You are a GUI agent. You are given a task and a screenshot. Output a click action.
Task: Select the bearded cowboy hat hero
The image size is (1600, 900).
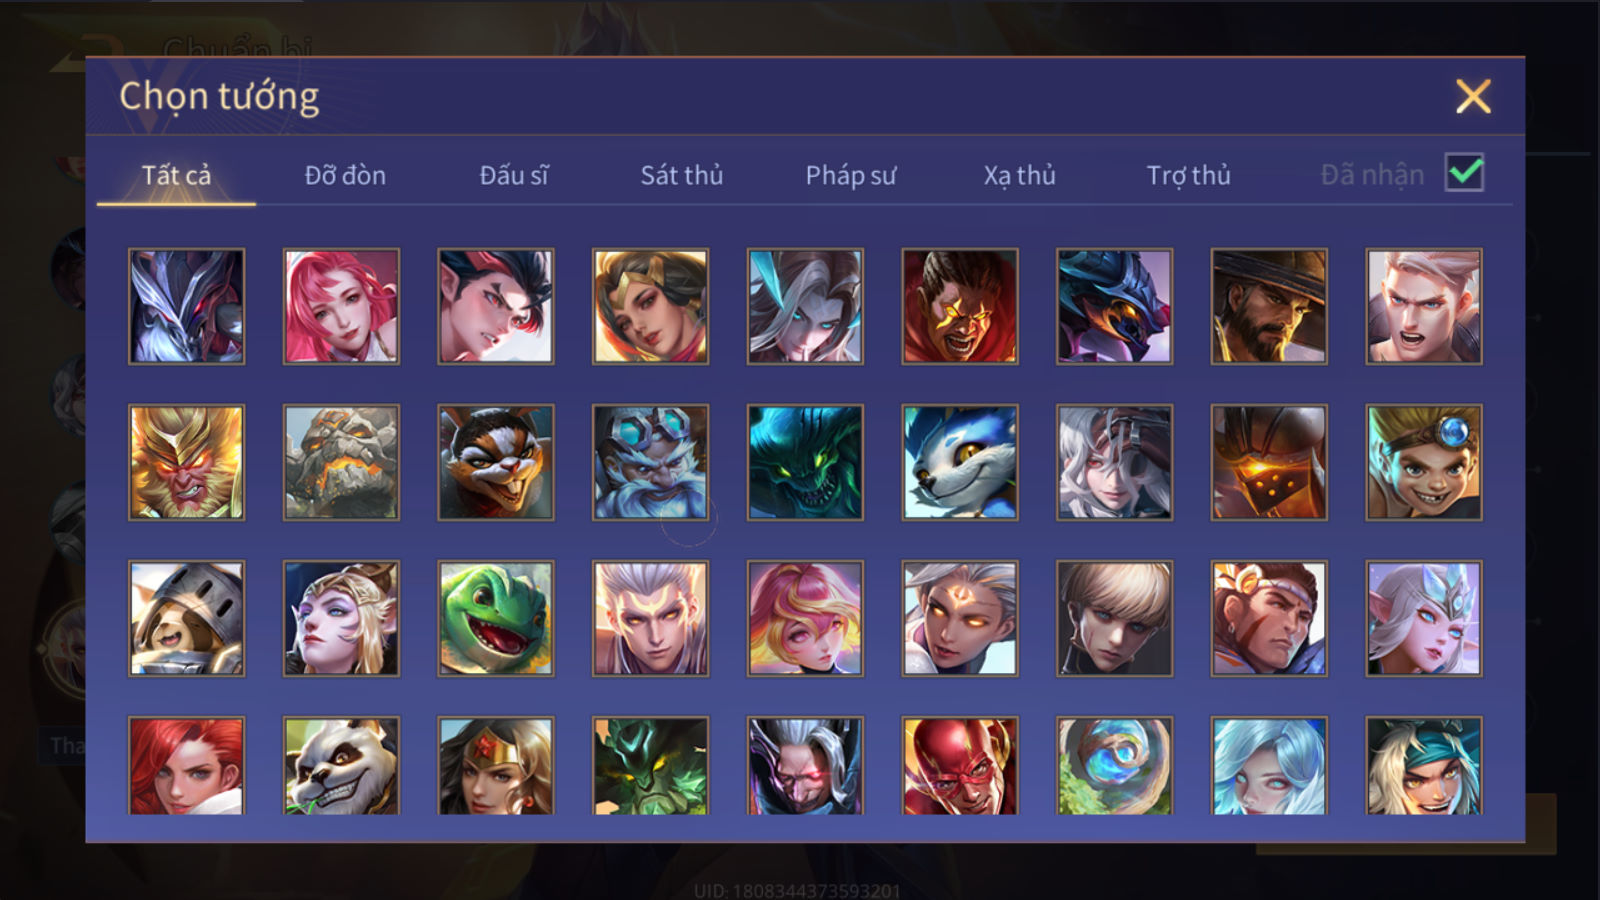click(x=1269, y=306)
